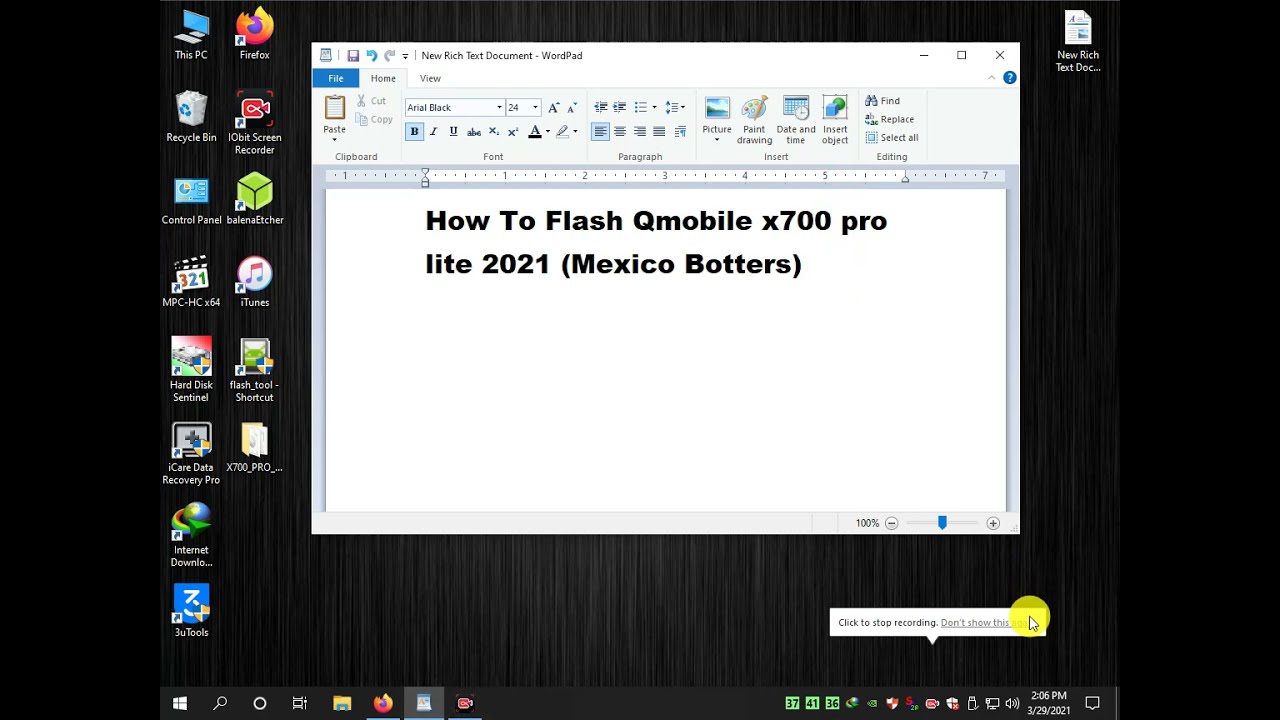Open WordPad Help
The image size is (1280, 720).
point(1010,78)
